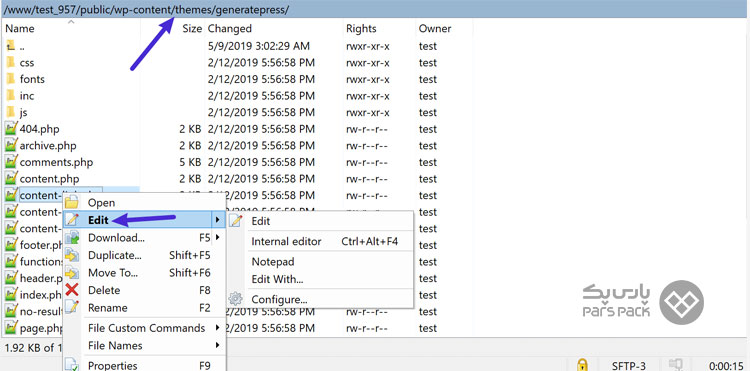Select the content.php file icon
Screen dimensions: 750x371
(x=11, y=179)
